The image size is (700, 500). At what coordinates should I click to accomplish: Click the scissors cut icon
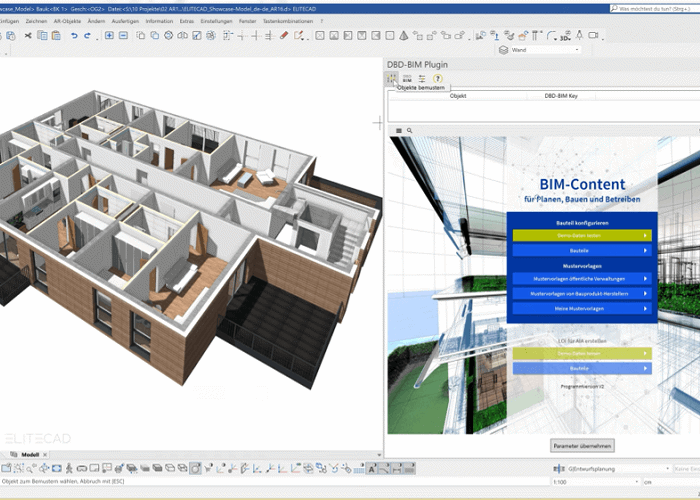tap(28, 35)
